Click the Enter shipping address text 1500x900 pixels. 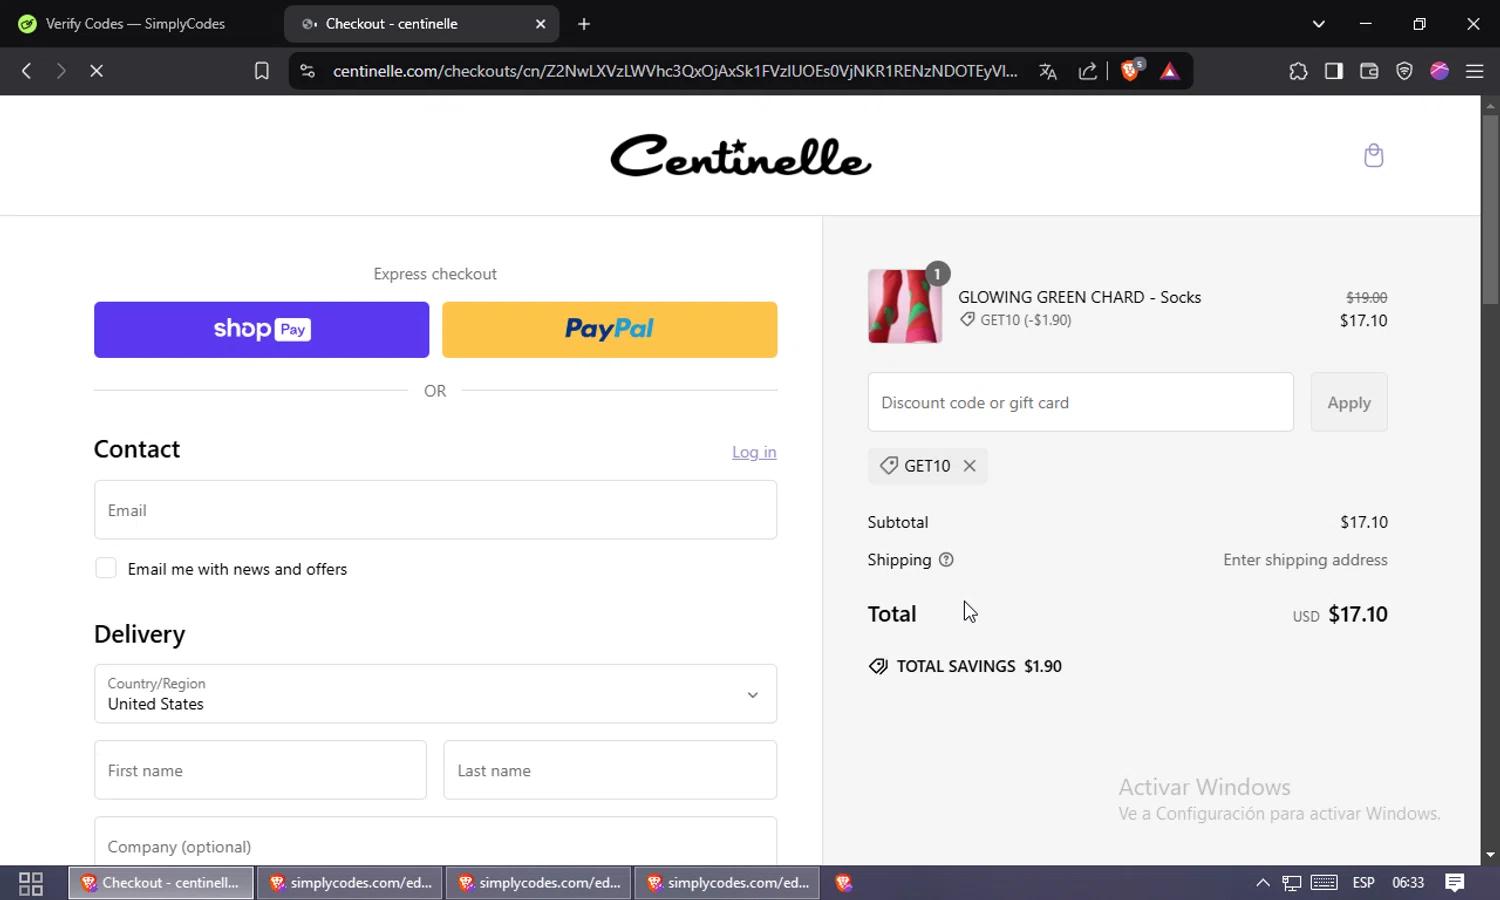coord(1305,560)
